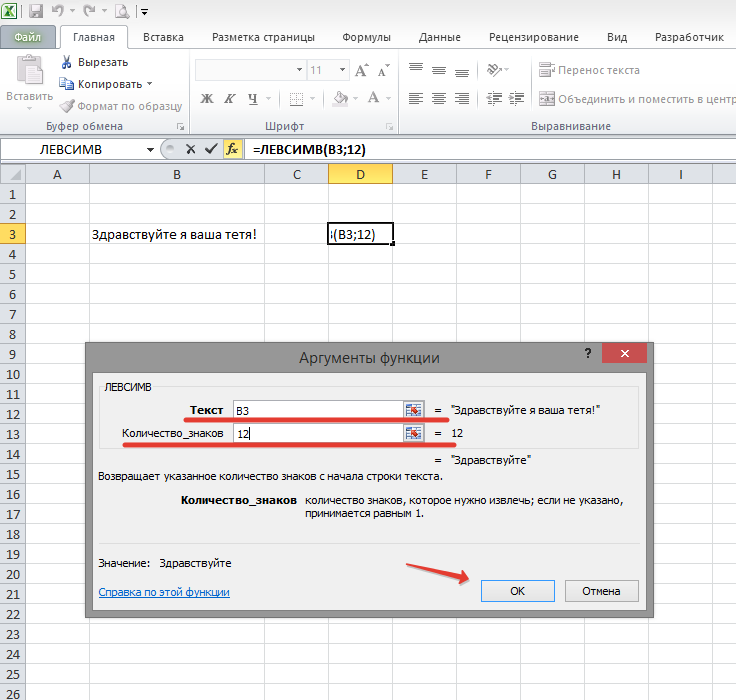Expand underline style dropdown arrow
Viewport: 736px width, 700px height.
point(269,99)
